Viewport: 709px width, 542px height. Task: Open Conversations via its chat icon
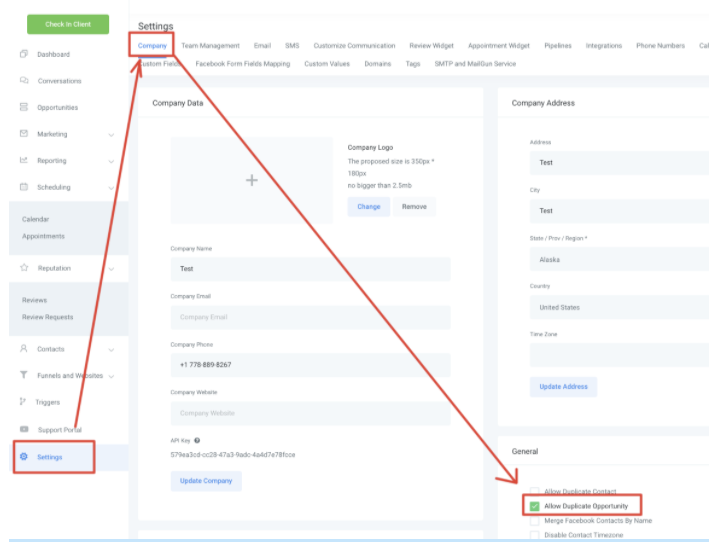click(x=24, y=81)
